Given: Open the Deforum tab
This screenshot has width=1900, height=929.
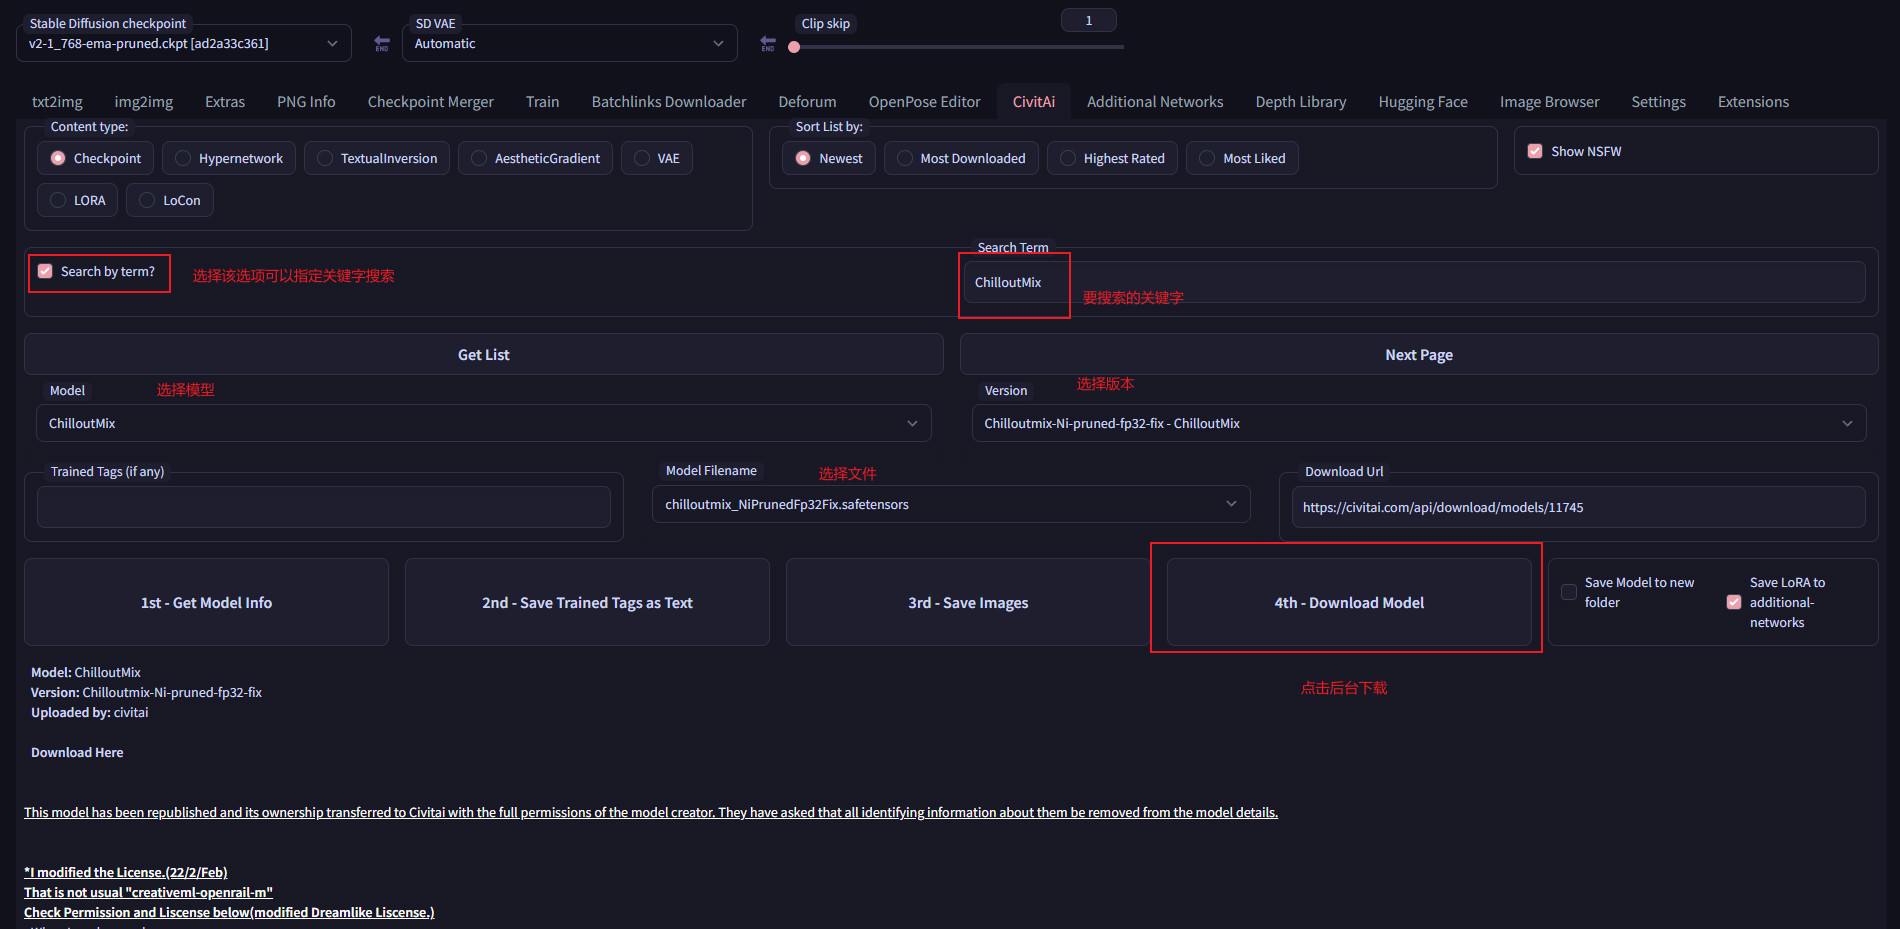Looking at the screenshot, I should coord(807,102).
